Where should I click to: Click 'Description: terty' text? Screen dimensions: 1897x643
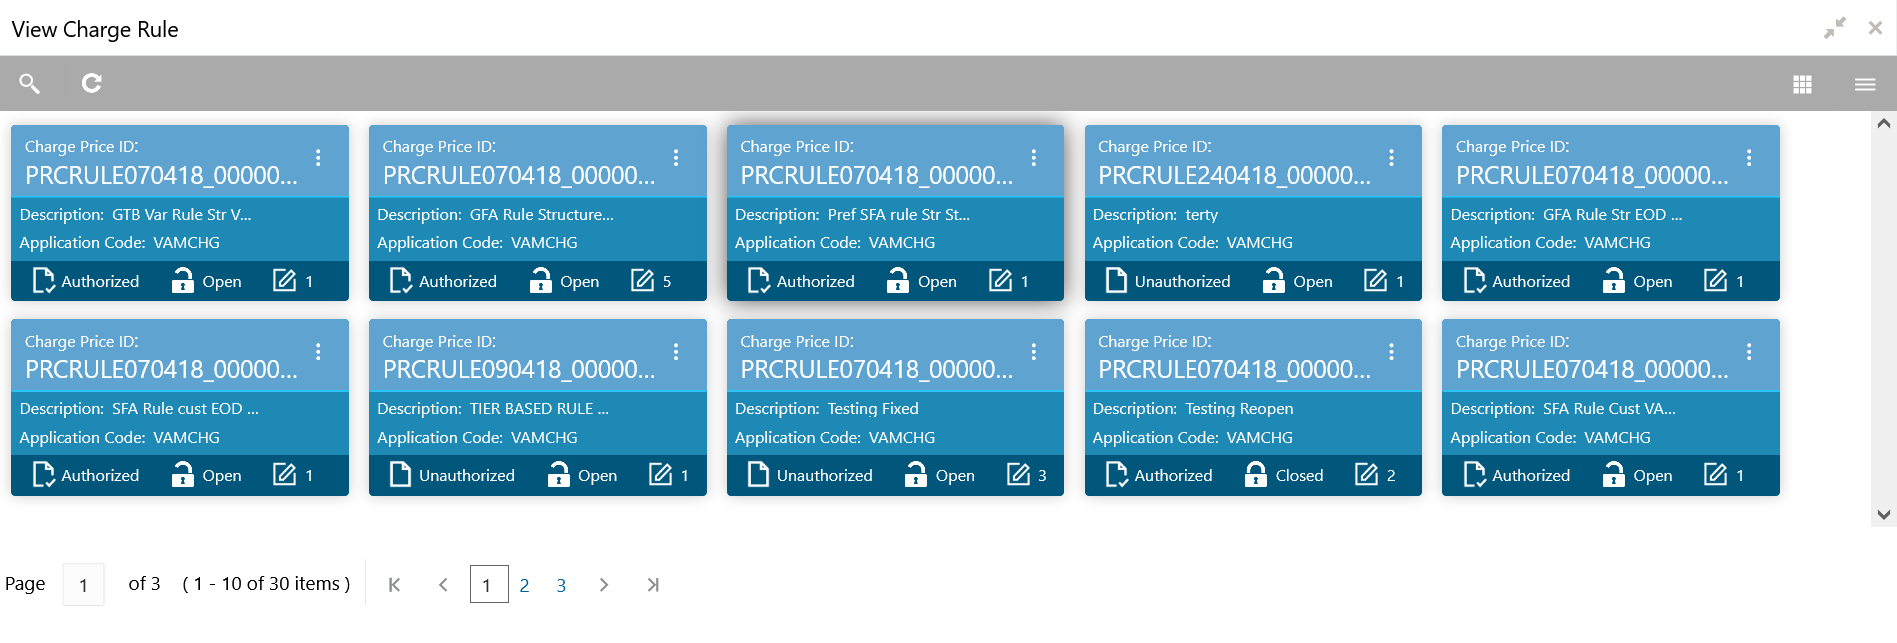coord(1155,215)
